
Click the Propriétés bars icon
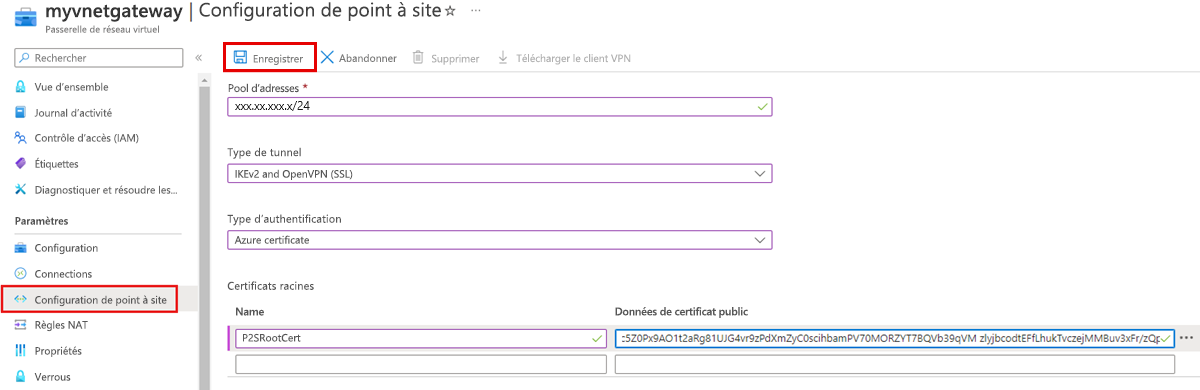pyautogui.click(x=20, y=351)
